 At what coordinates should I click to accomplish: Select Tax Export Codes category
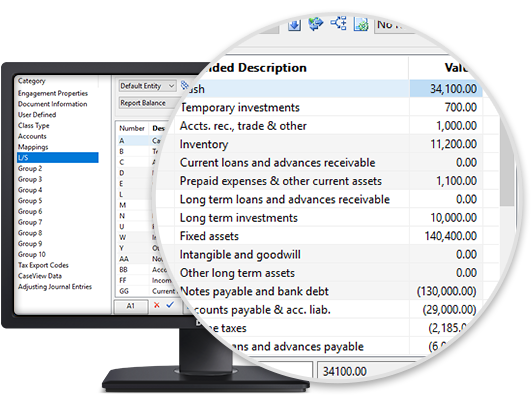(x=43, y=265)
